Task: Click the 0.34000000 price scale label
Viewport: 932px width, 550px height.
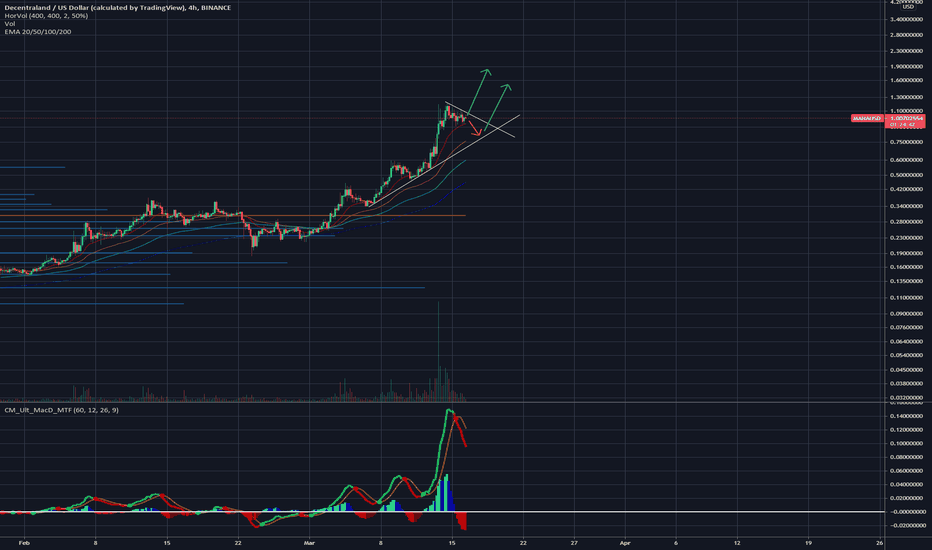Action: pyautogui.click(x=906, y=206)
